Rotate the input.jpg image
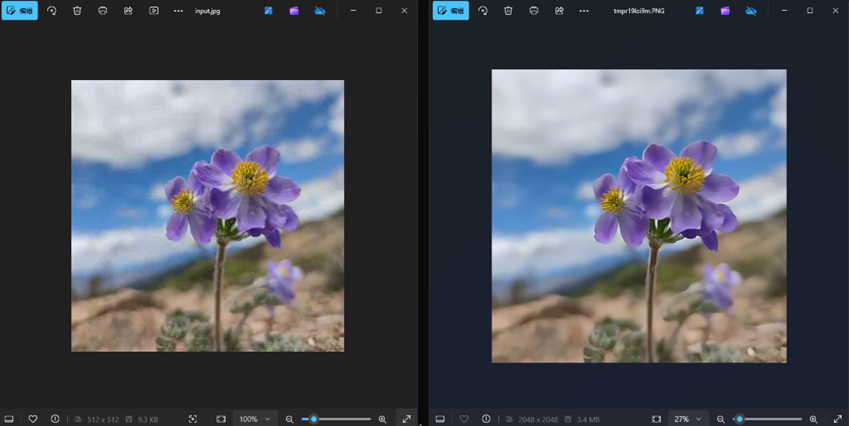Screen dimensions: 849x426 [x=51, y=10]
